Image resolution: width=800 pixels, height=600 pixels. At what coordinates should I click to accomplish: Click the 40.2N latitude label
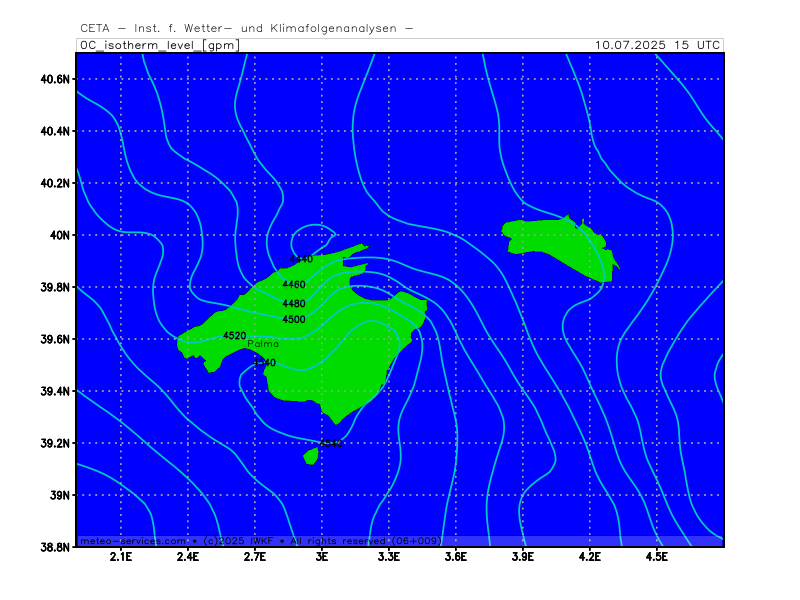pos(55,183)
